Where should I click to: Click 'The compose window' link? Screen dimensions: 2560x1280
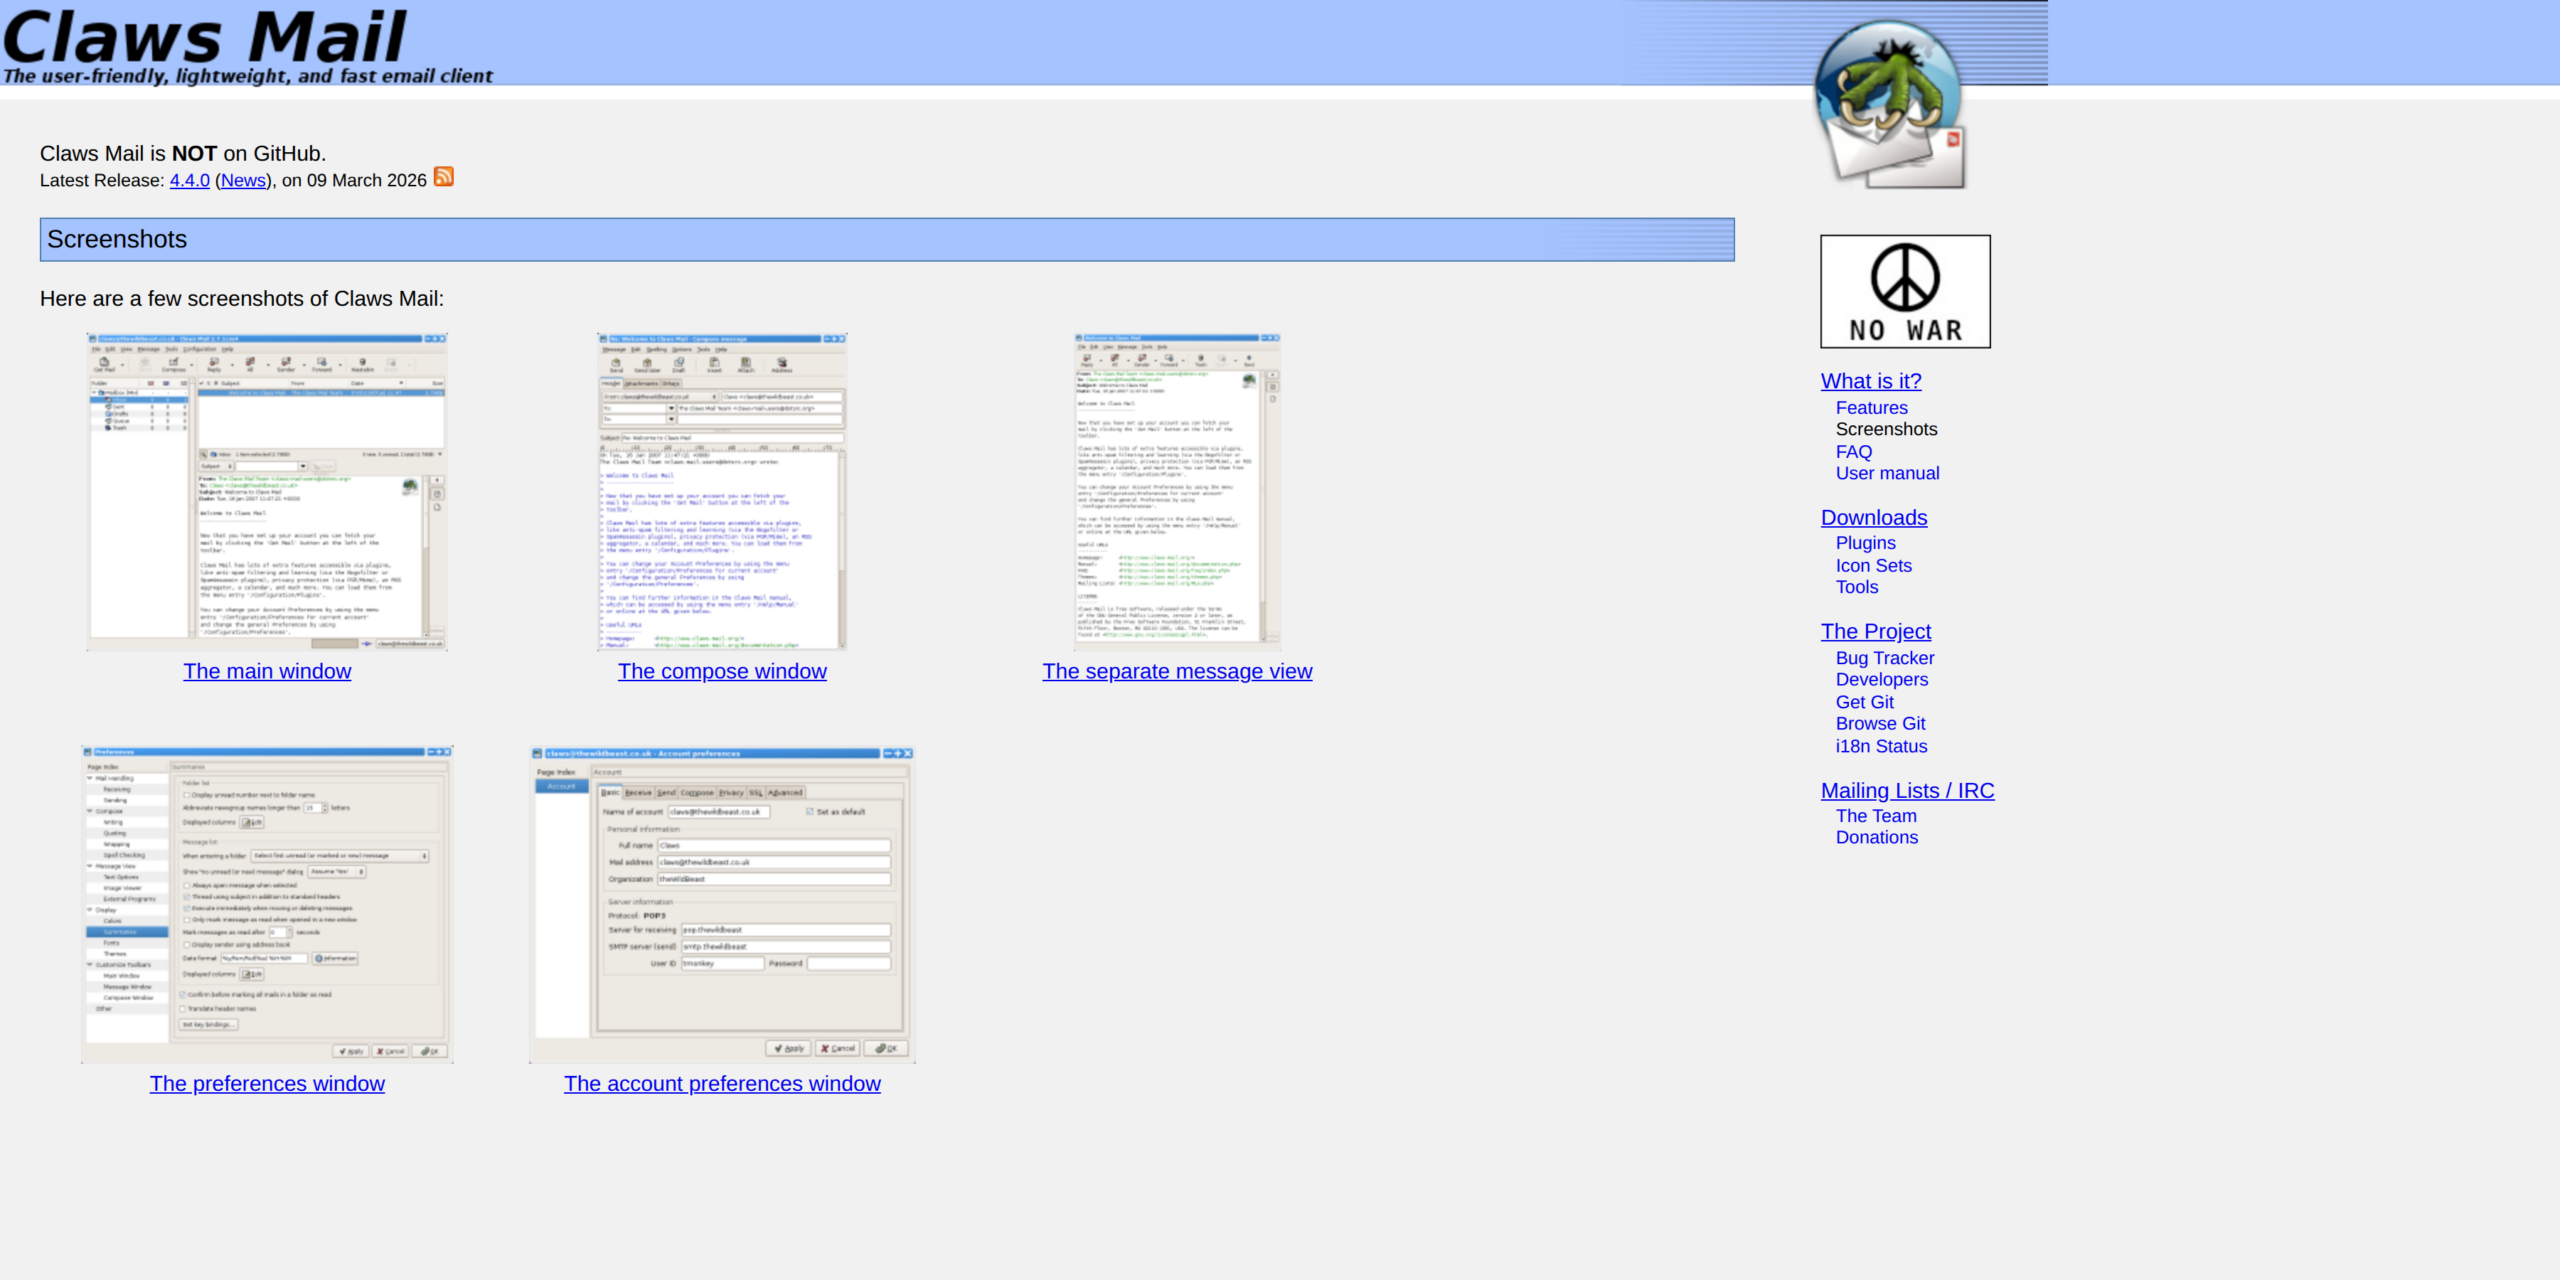coord(722,672)
